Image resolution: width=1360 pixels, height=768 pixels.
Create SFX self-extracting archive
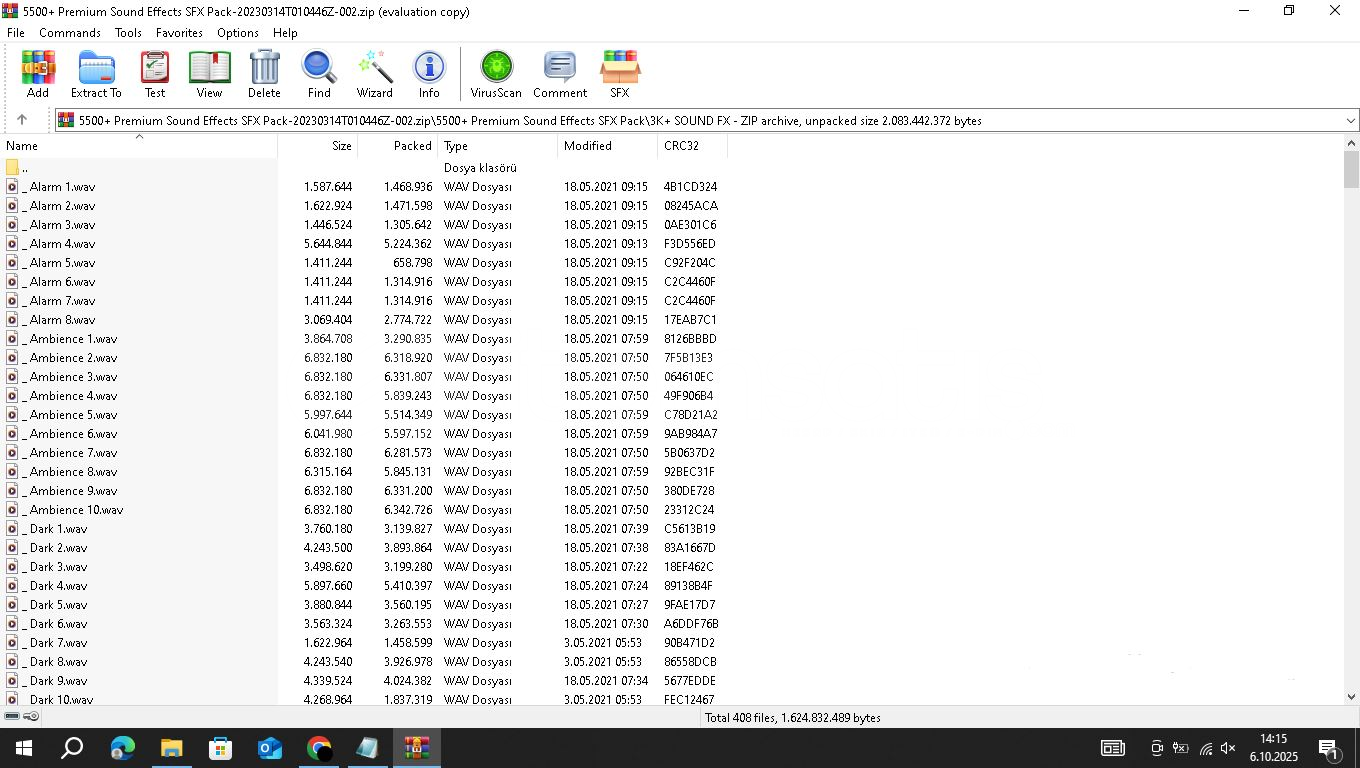click(x=620, y=74)
